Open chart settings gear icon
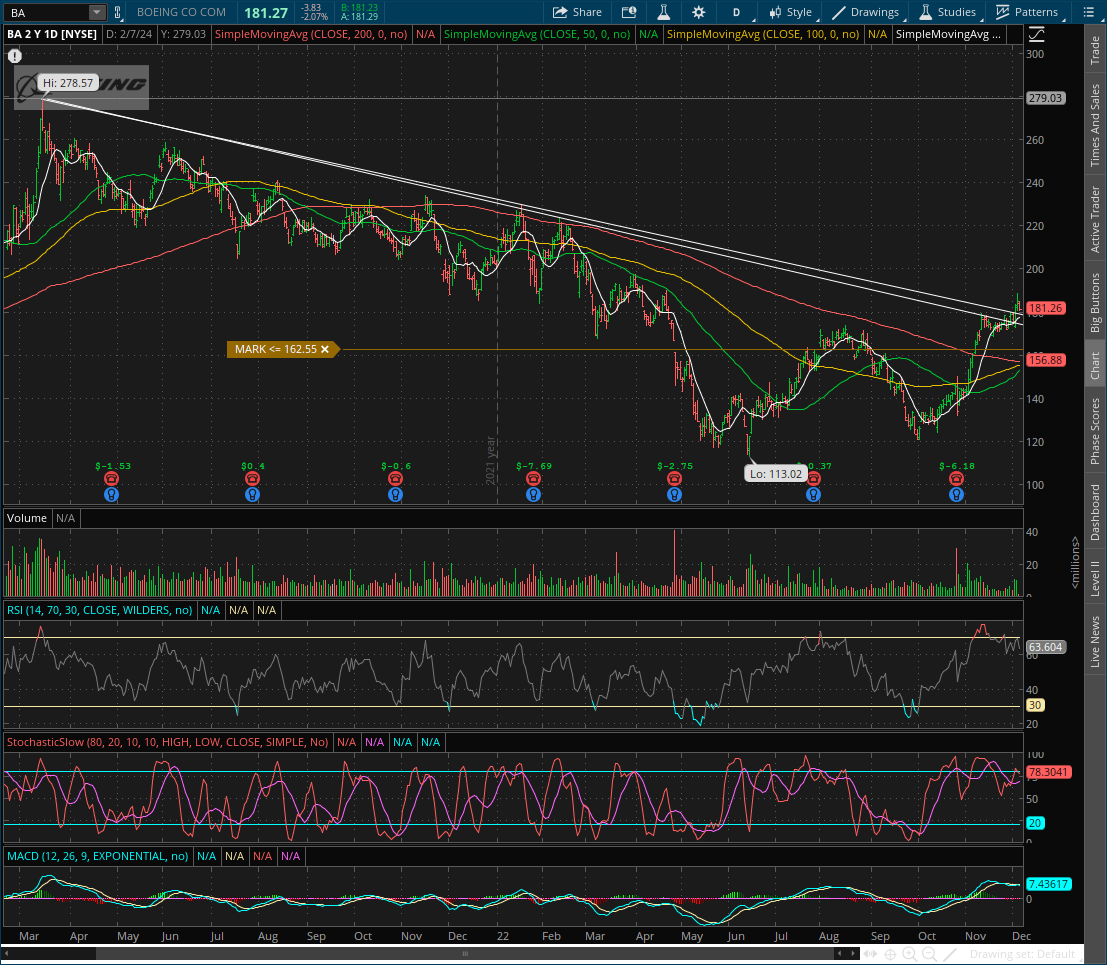This screenshot has height=965, width=1107. click(x=698, y=12)
